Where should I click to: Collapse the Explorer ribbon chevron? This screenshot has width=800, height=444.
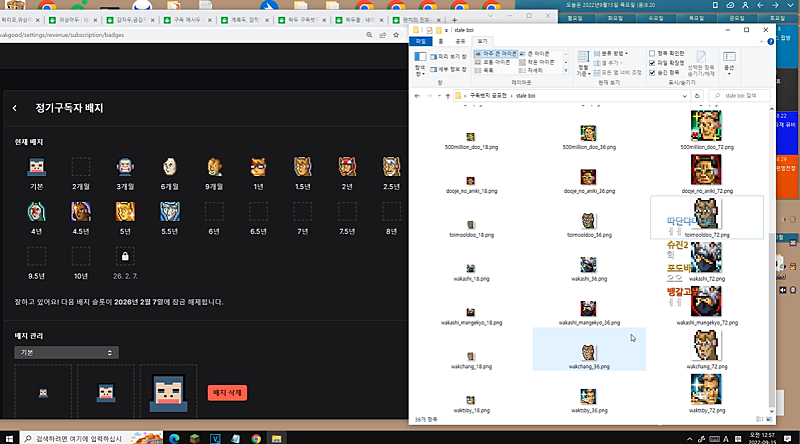tap(762, 42)
